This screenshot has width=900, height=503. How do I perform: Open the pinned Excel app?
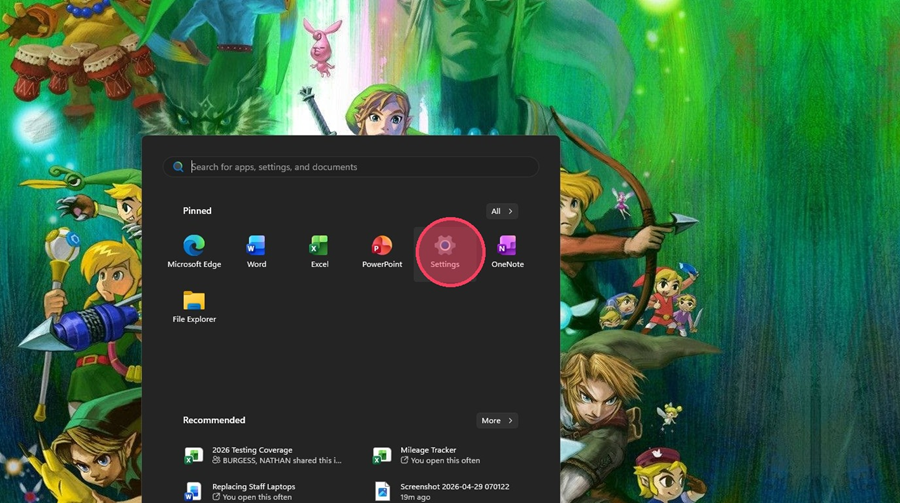(x=319, y=253)
